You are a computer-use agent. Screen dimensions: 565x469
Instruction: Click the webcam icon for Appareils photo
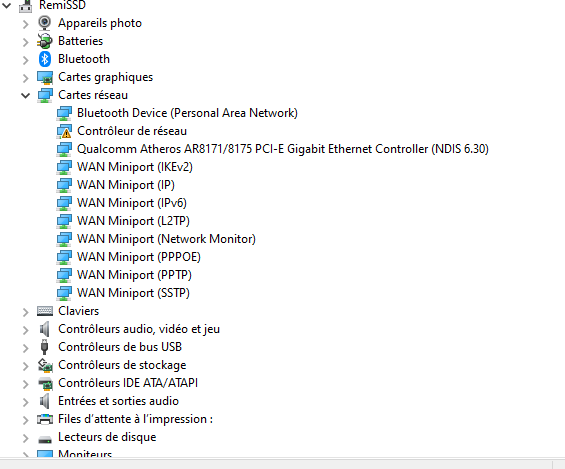click(x=45, y=23)
